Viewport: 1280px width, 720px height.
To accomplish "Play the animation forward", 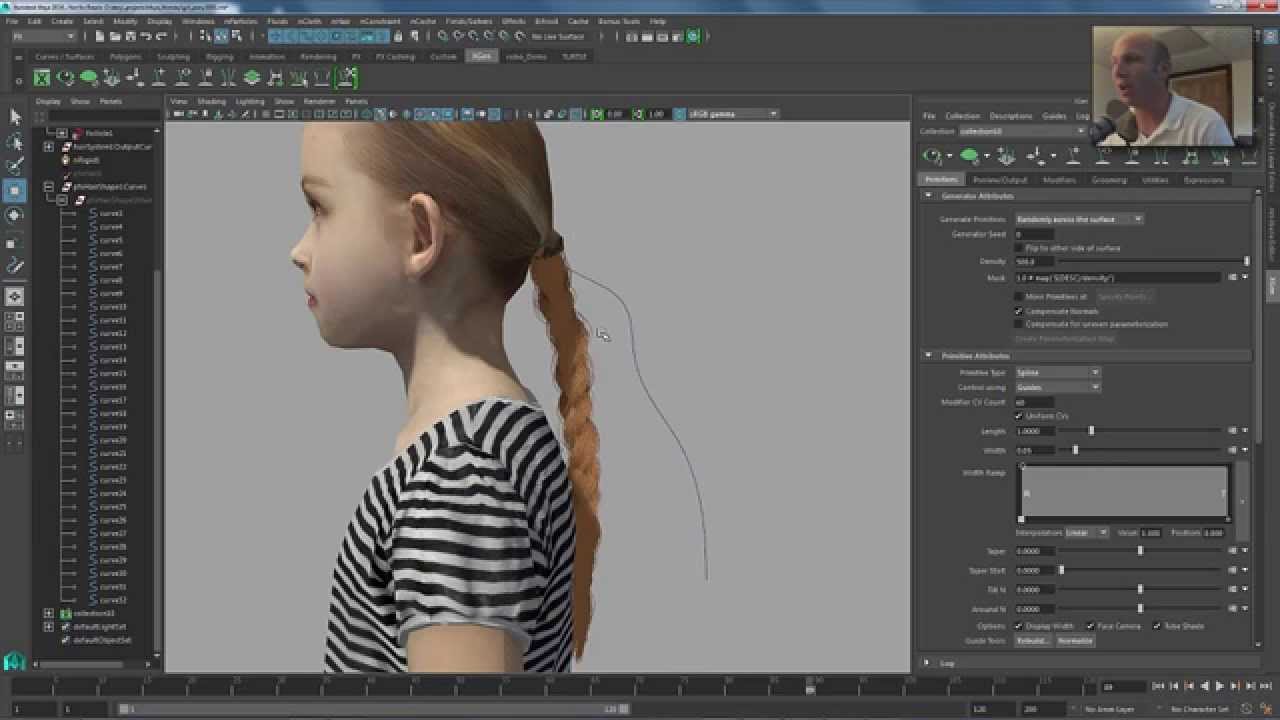I will tap(1219, 687).
